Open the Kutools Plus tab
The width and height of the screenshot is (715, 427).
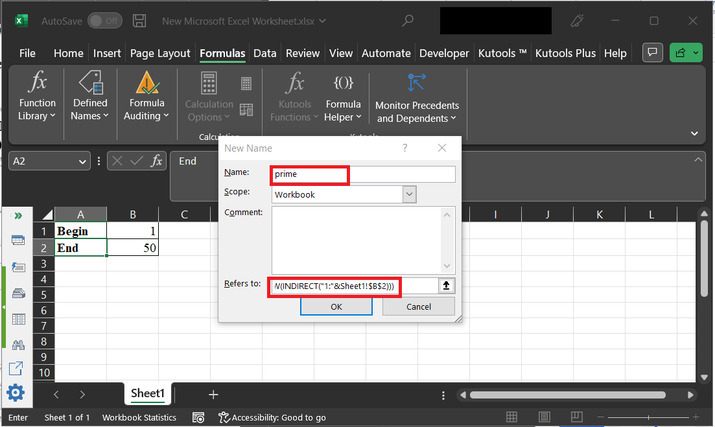tap(565, 53)
